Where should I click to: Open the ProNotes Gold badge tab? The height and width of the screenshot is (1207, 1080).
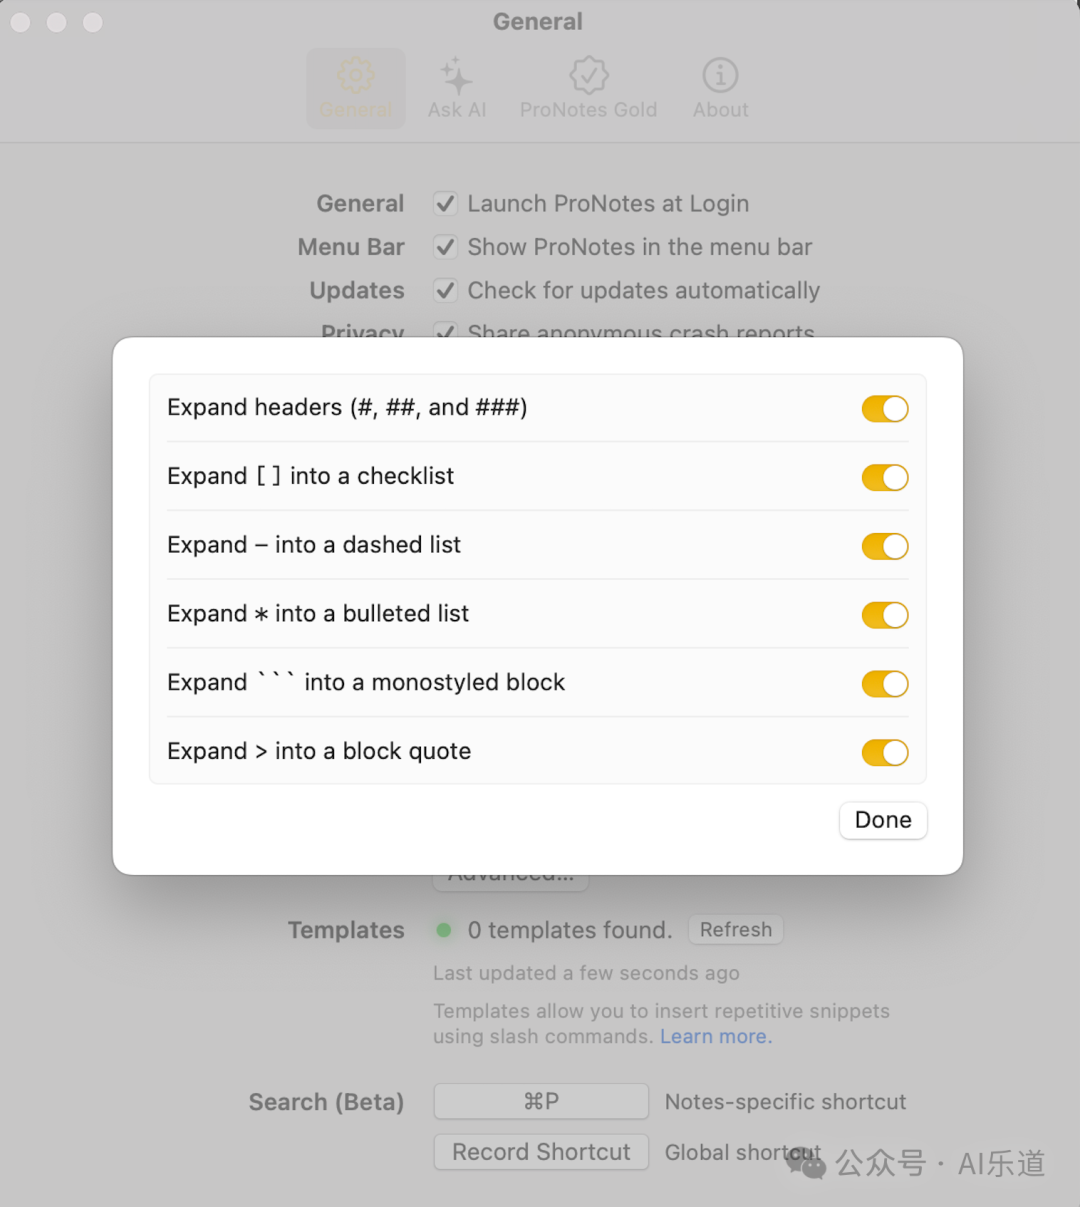point(588,88)
